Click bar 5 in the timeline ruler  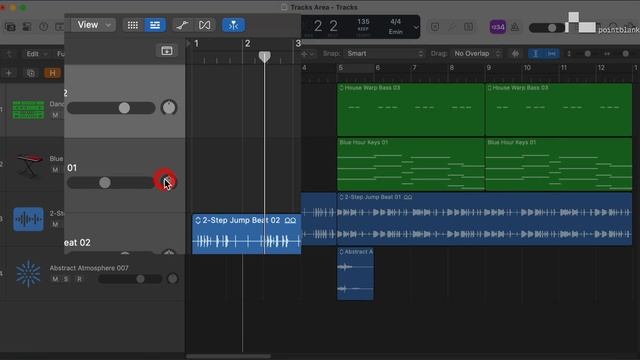(x=341, y=68)
